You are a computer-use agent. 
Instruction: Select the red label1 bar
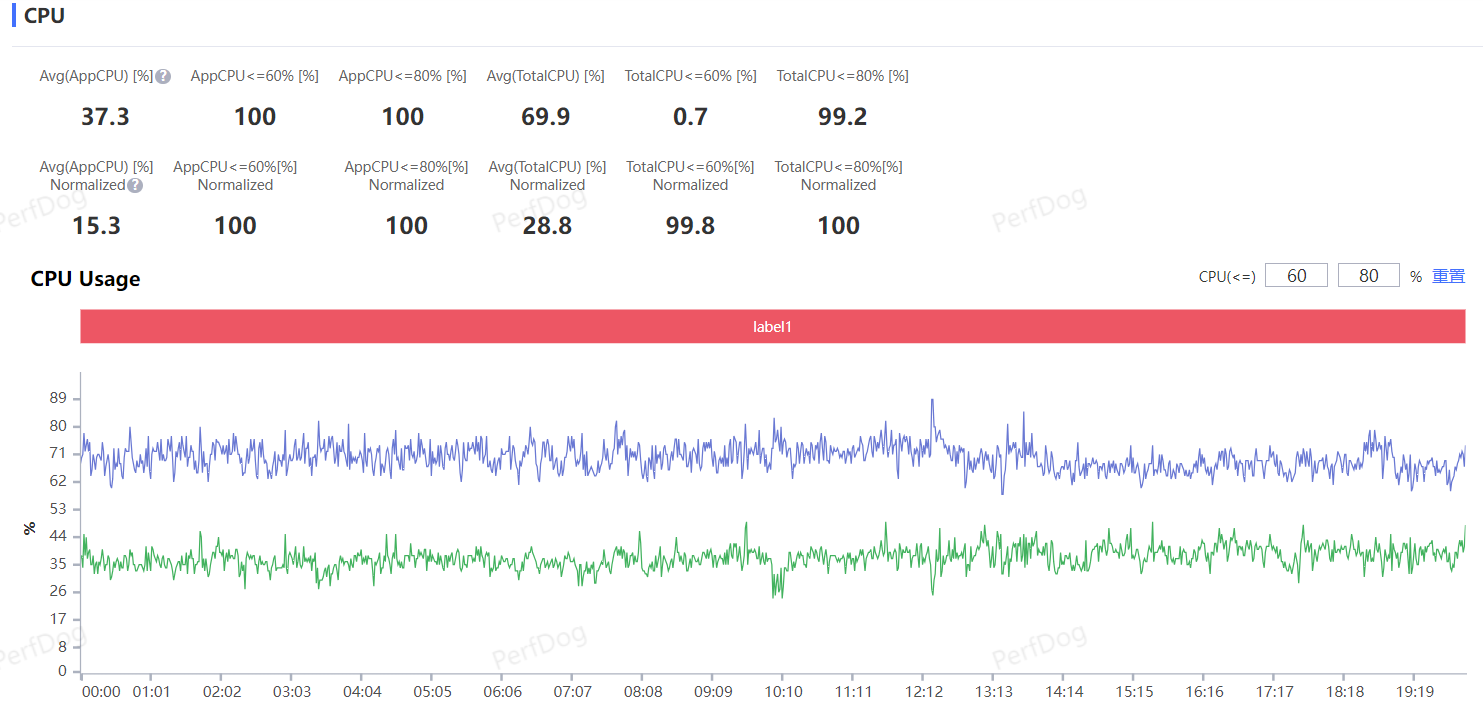(772, 326)
